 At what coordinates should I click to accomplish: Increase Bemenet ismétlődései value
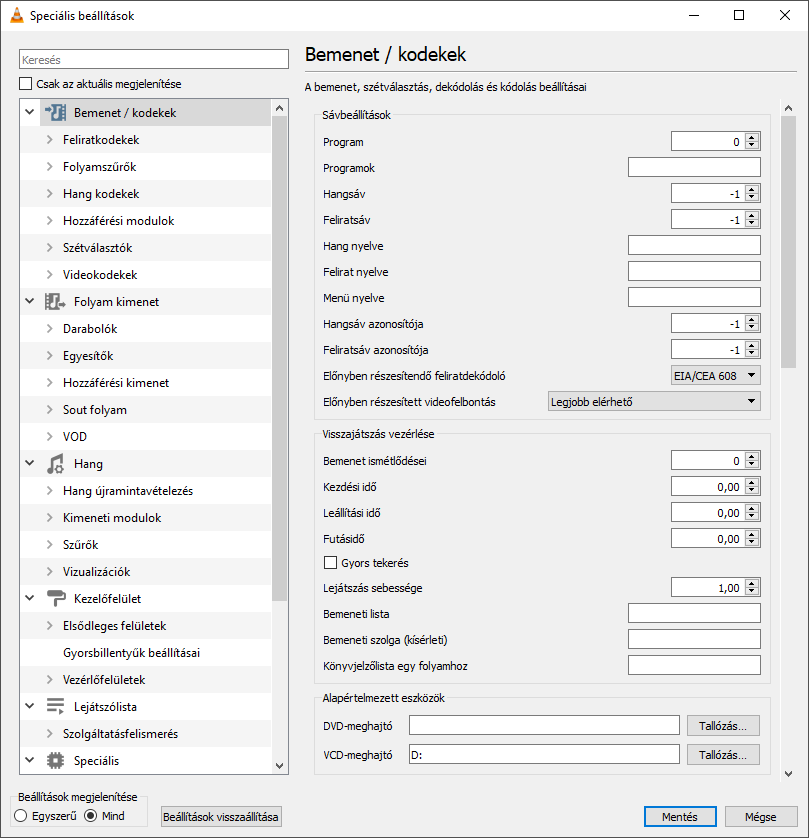(752, 456)
